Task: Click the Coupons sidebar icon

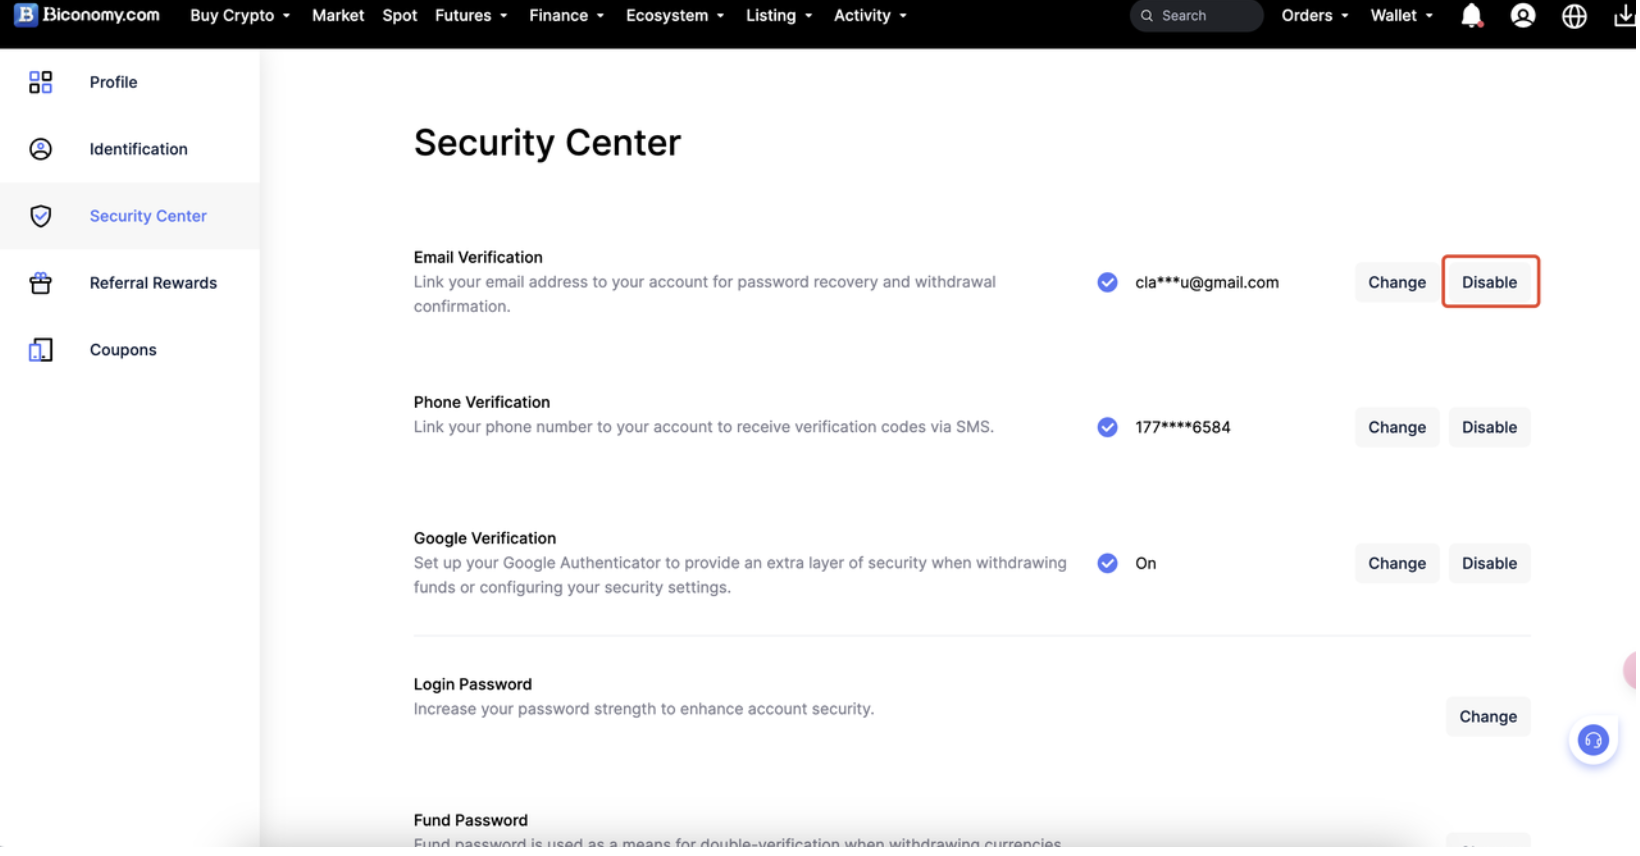Action: pos(41,351)
